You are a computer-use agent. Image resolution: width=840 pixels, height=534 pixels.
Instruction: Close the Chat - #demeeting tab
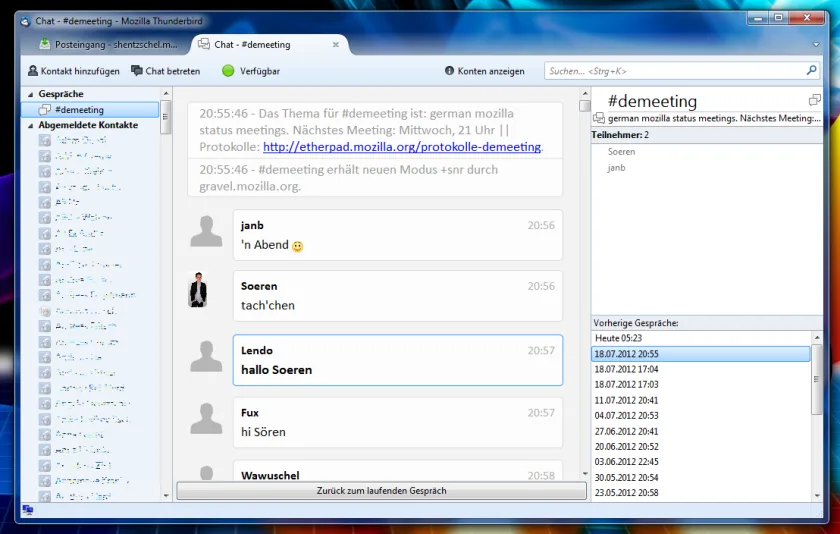(x=335, y=44)
